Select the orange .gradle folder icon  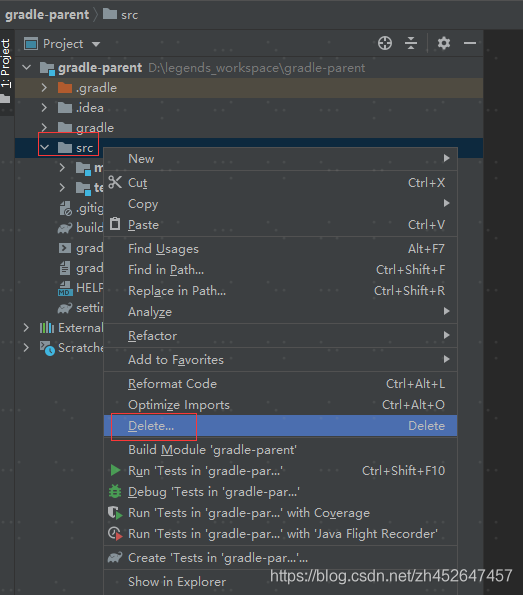[x=65, y=88]
